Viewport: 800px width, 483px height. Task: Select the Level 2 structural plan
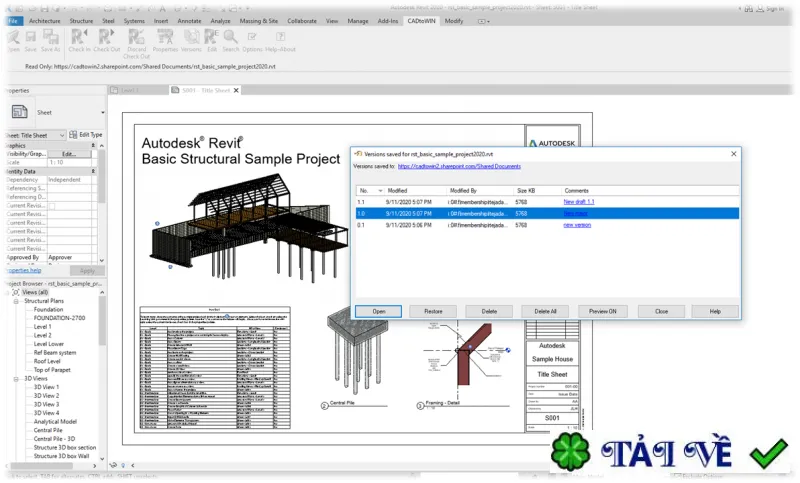tap(42, 336)
